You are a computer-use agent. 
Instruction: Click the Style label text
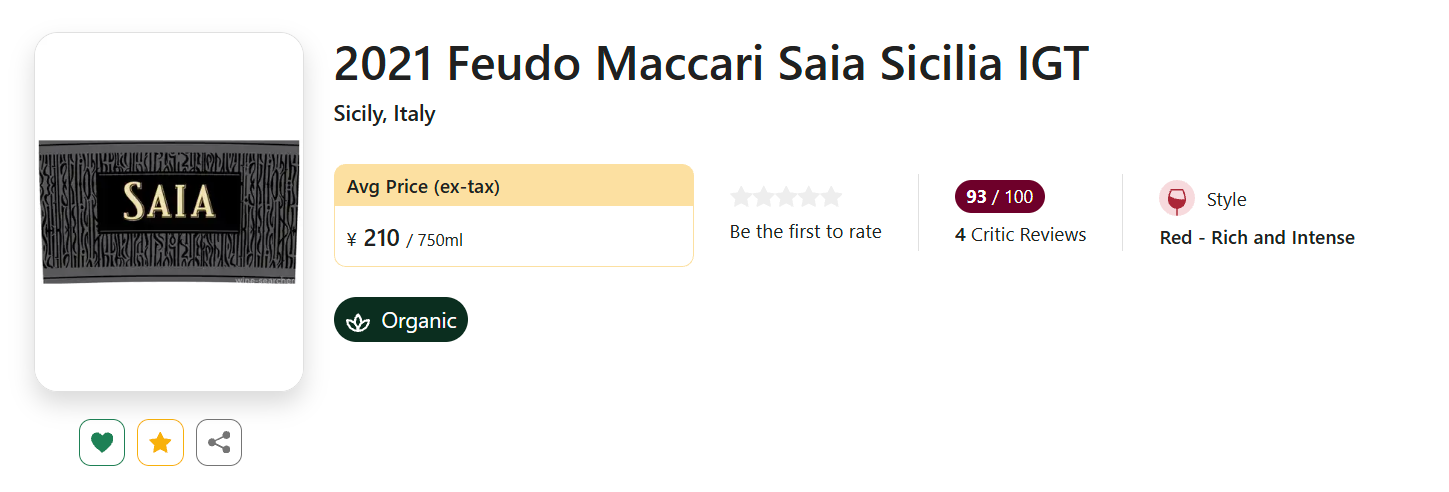(x=1226, y=200)
